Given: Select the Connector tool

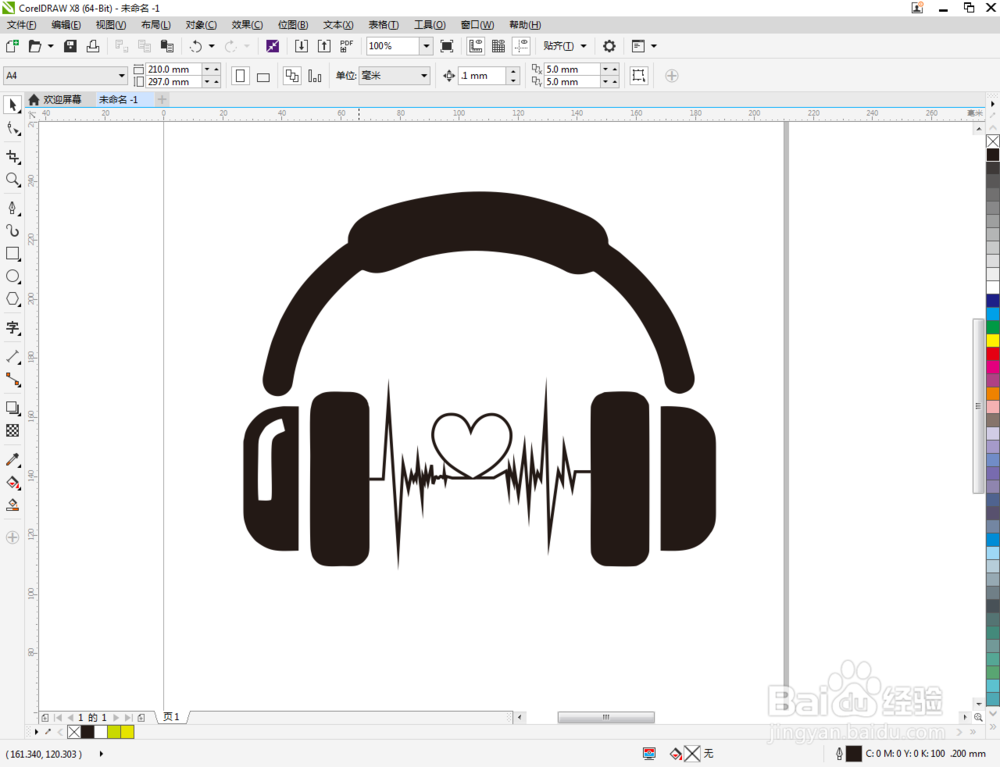Looking at the screenshot, I should [12, 379].
